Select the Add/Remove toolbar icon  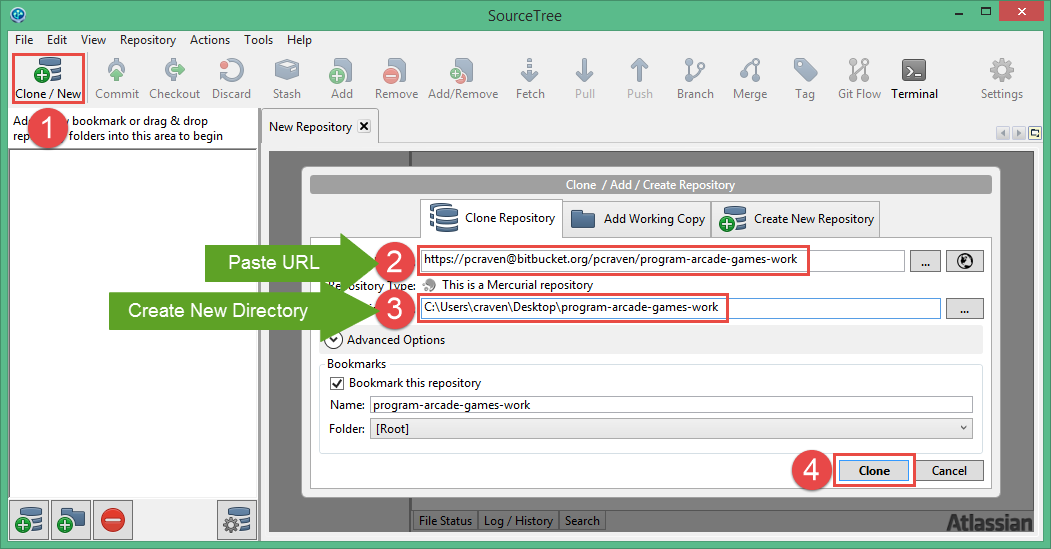tap(463, 78)
